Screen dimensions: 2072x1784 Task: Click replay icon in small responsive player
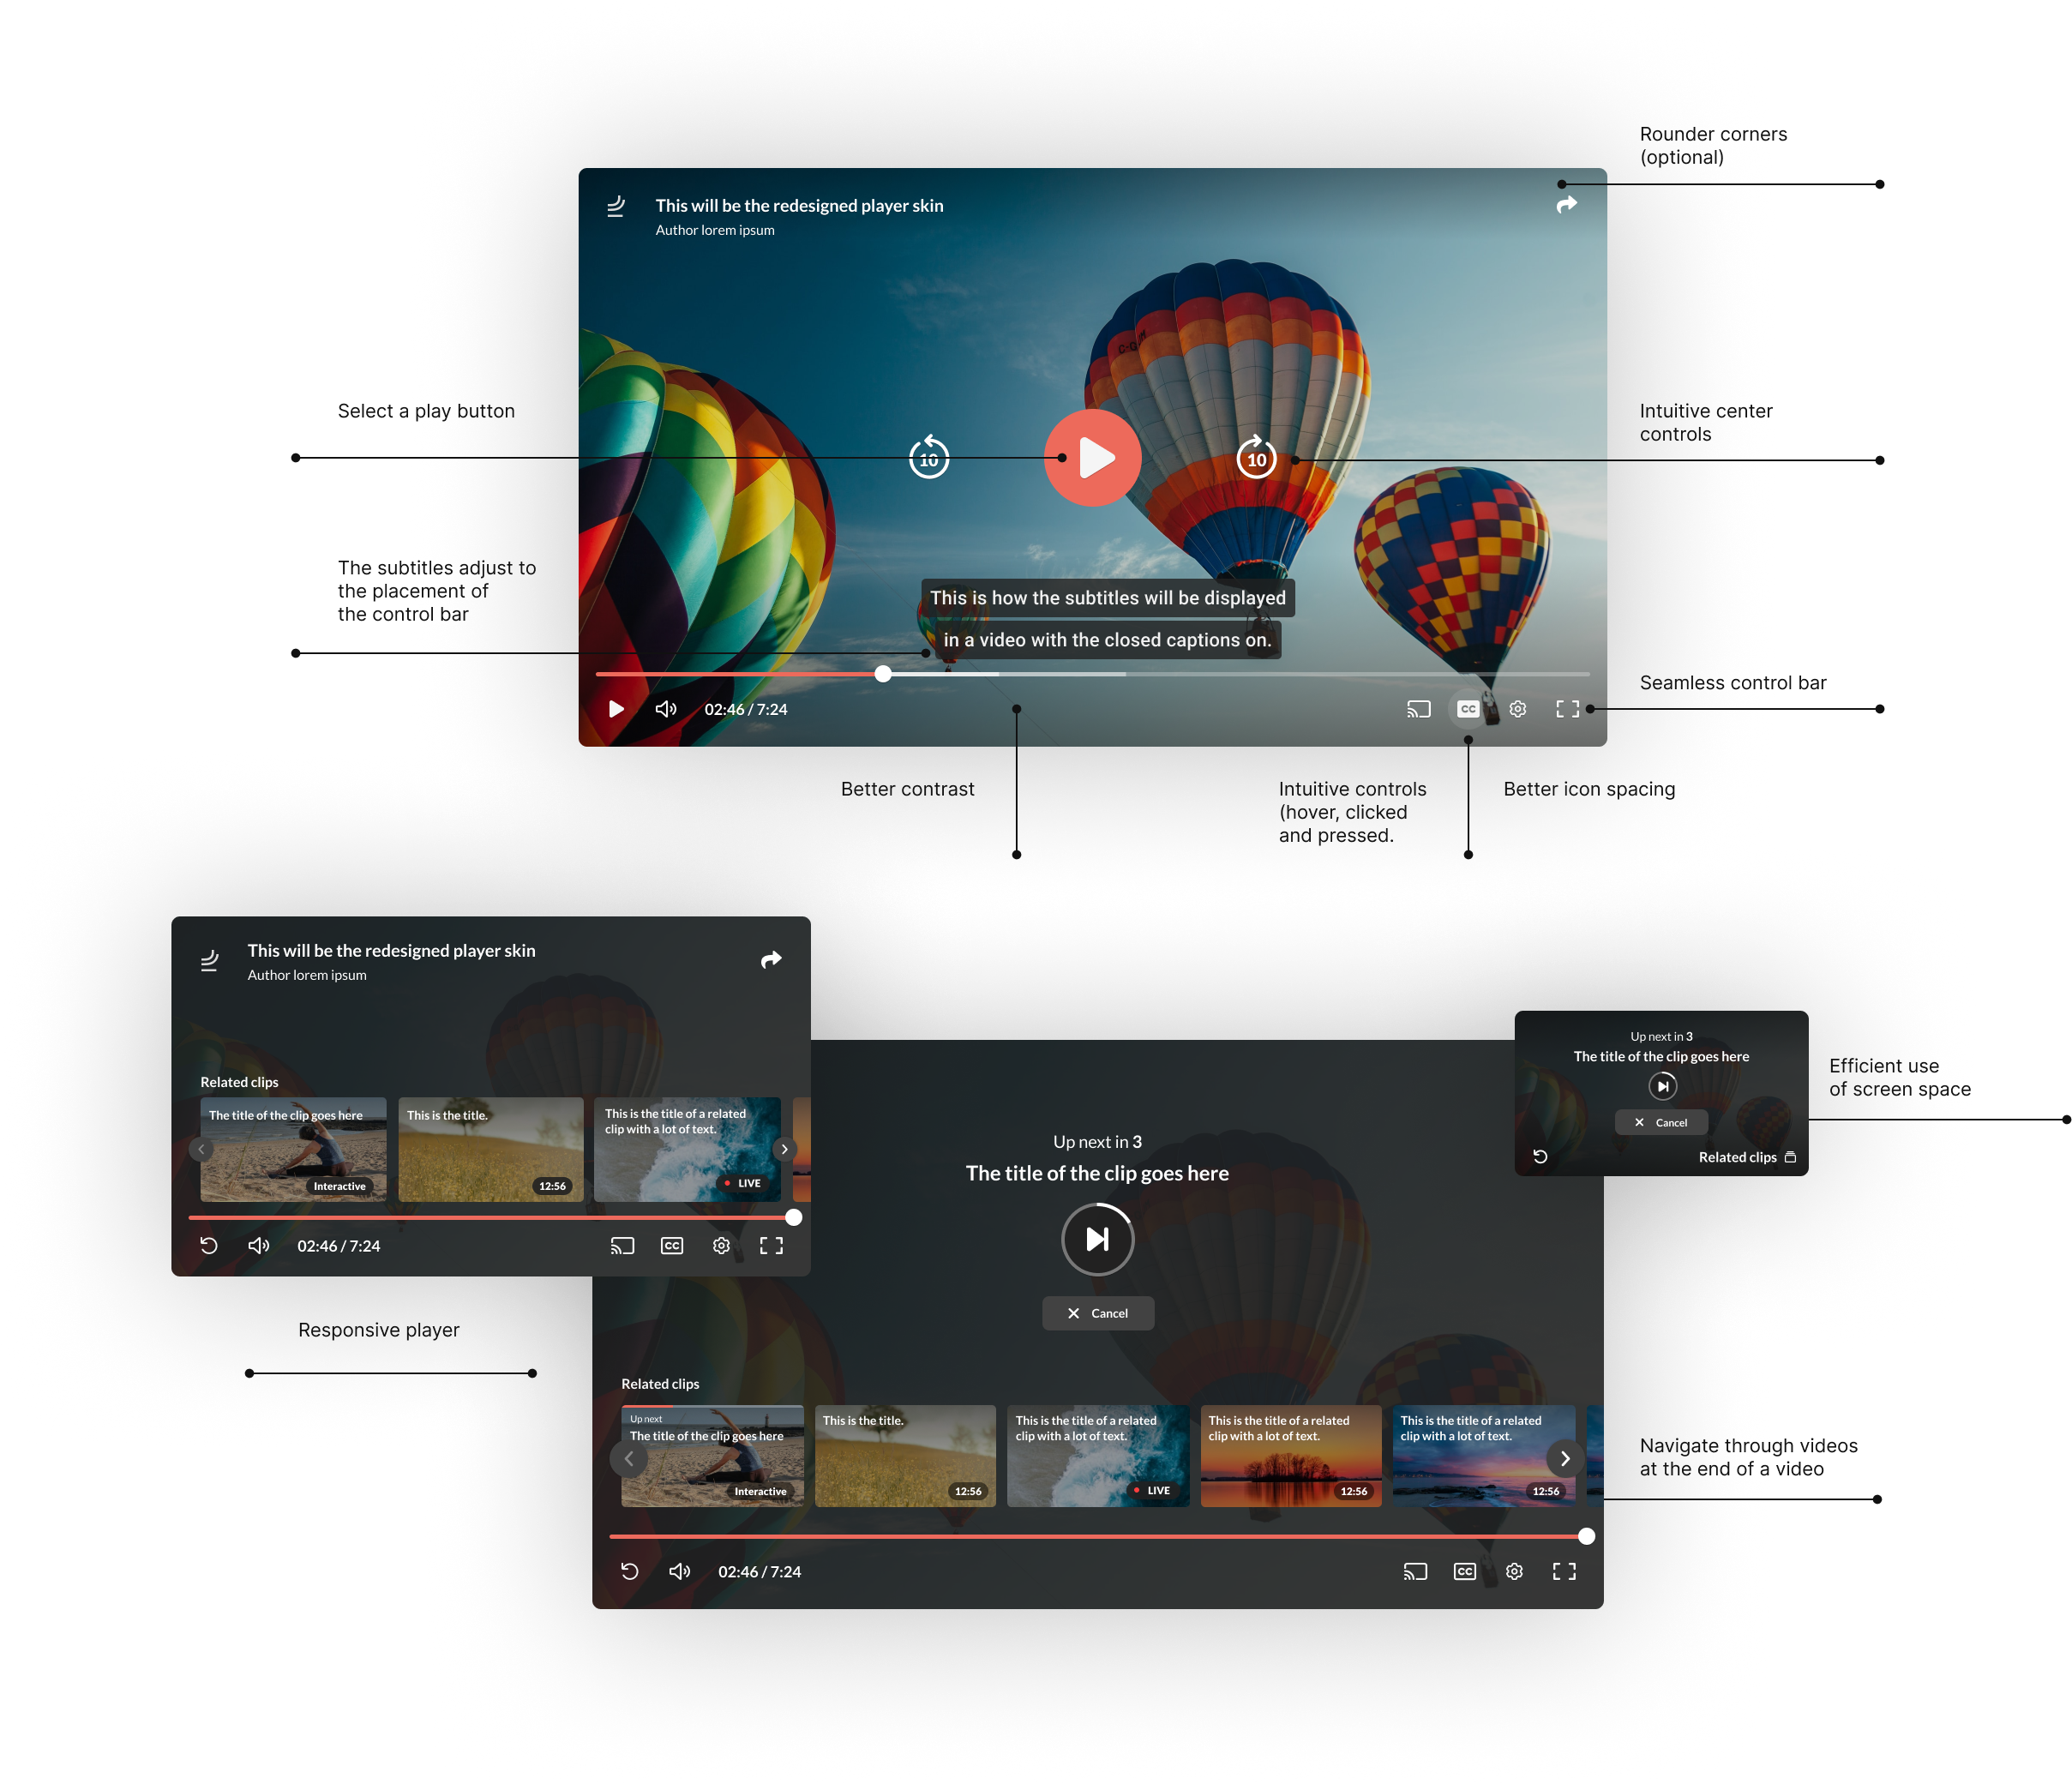pos(209,1246)
